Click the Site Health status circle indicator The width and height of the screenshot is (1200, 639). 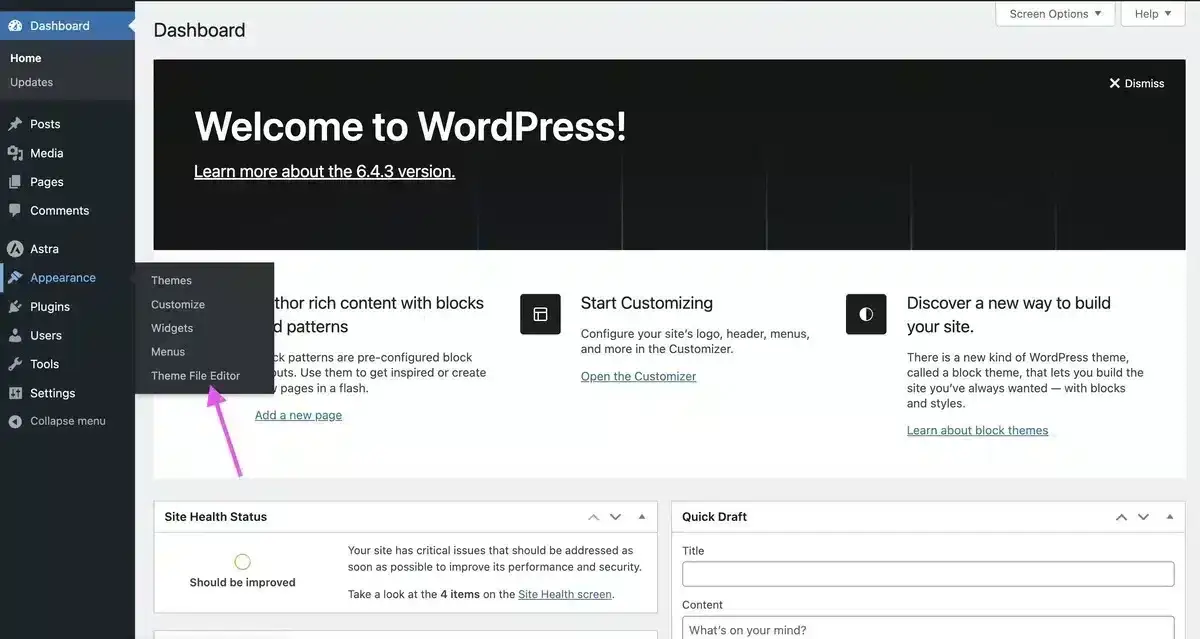[242, 562]
